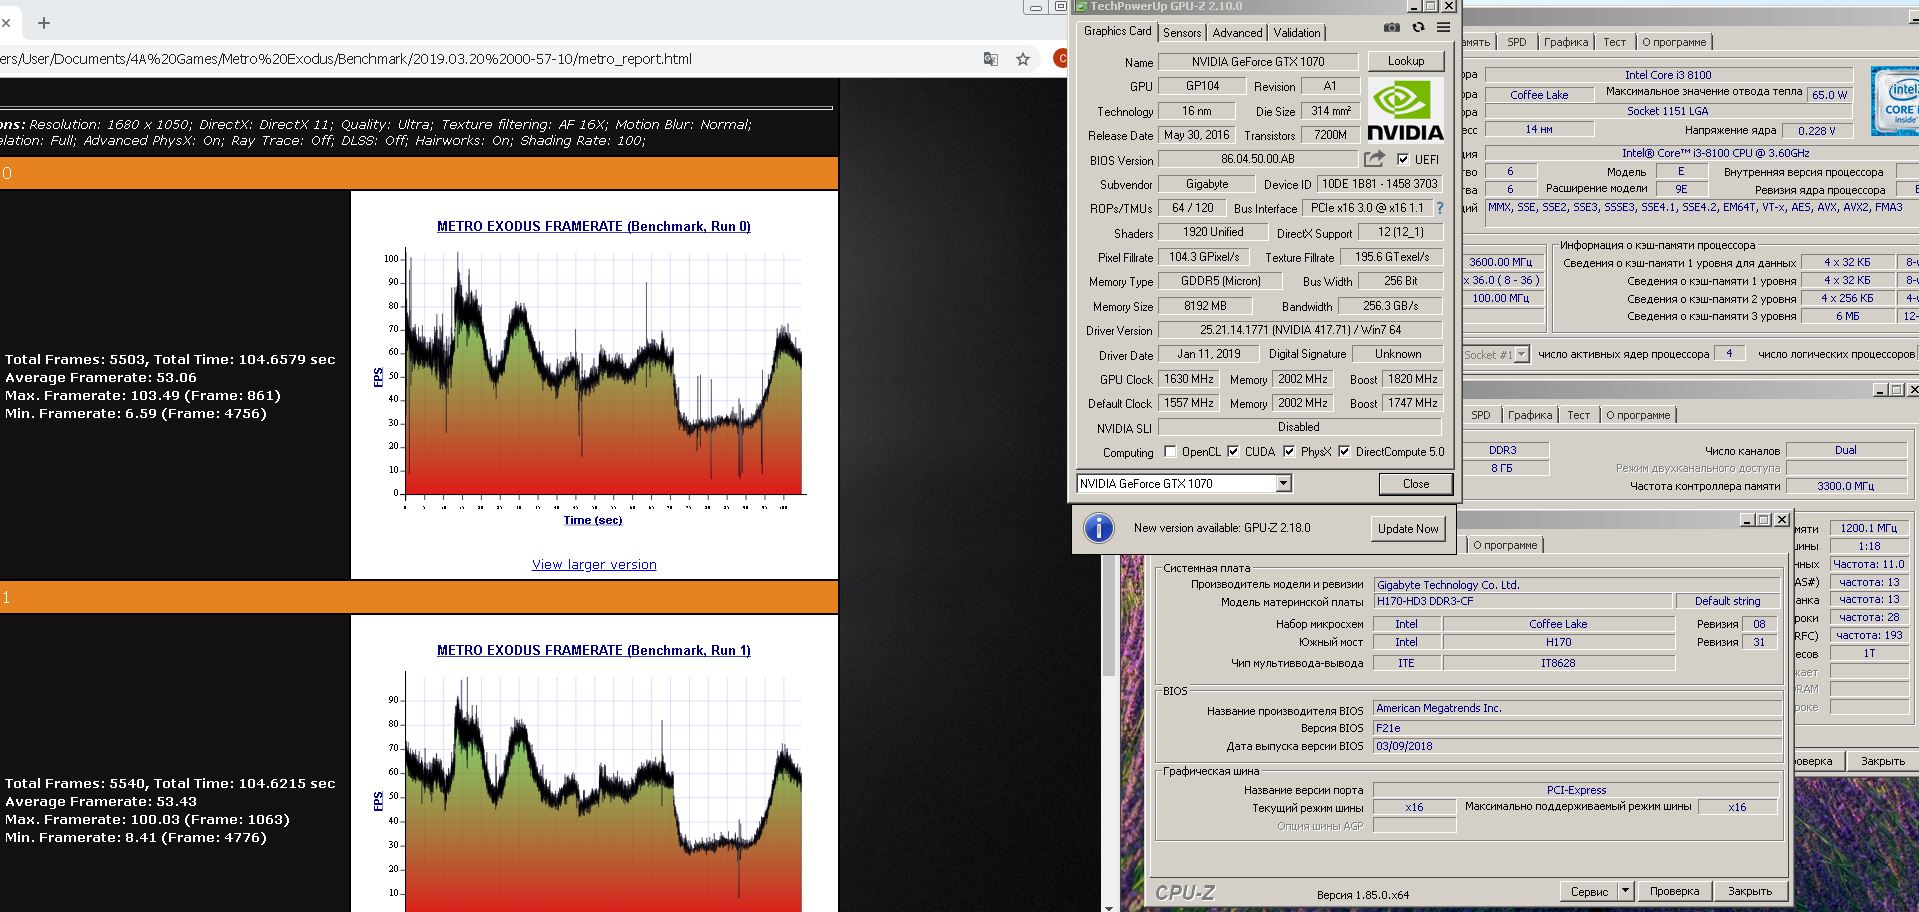Click the NVIDIA logo in GPU-Z
The image size is (1919, 912).
pyautogui.click(x=1405, y=111)
